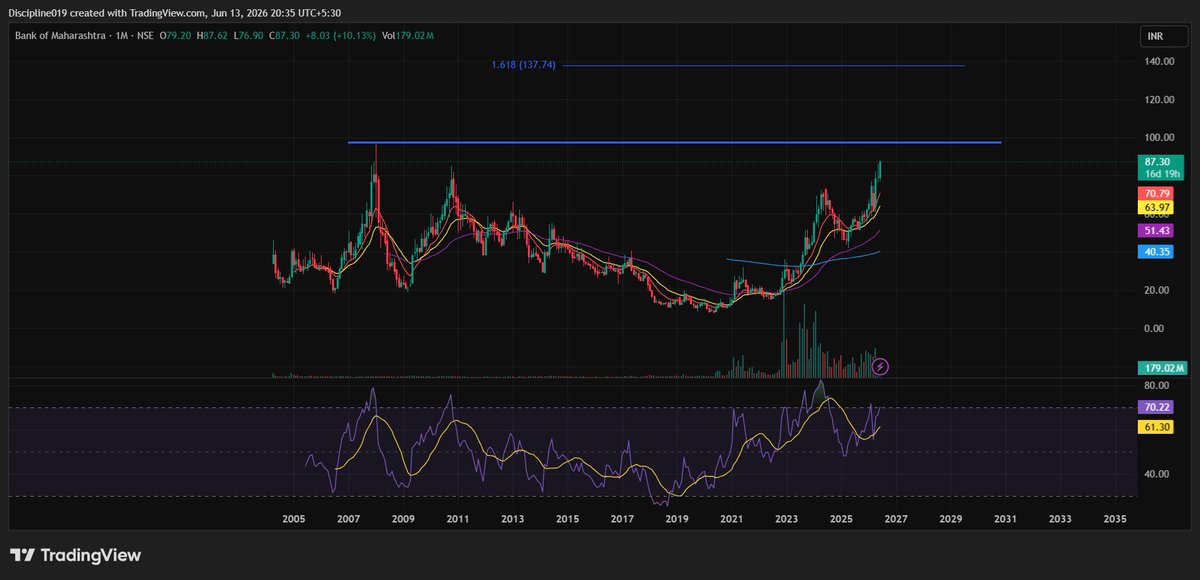Click the 2015 label on time axis
Image resolution: width=1200 pixels, height=580 pixels.
567,519
